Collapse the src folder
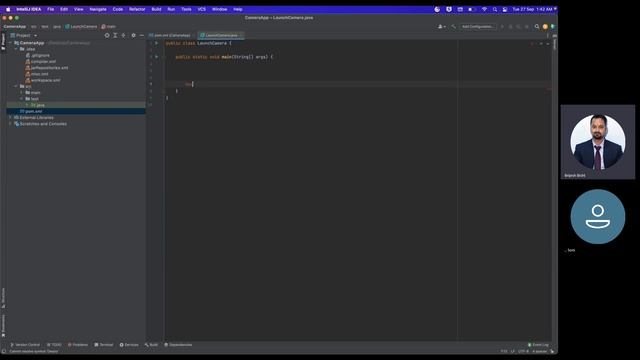 coord(16,87)
